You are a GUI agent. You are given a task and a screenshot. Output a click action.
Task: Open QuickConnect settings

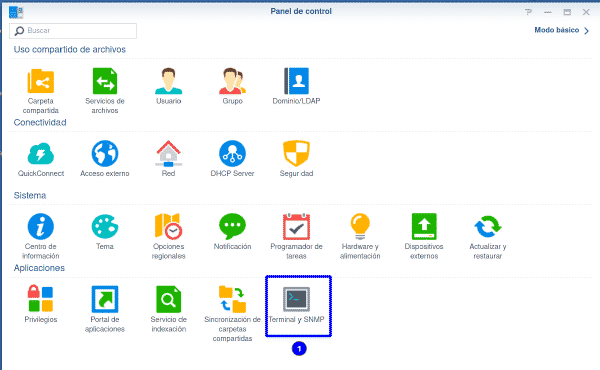point(41,159)
